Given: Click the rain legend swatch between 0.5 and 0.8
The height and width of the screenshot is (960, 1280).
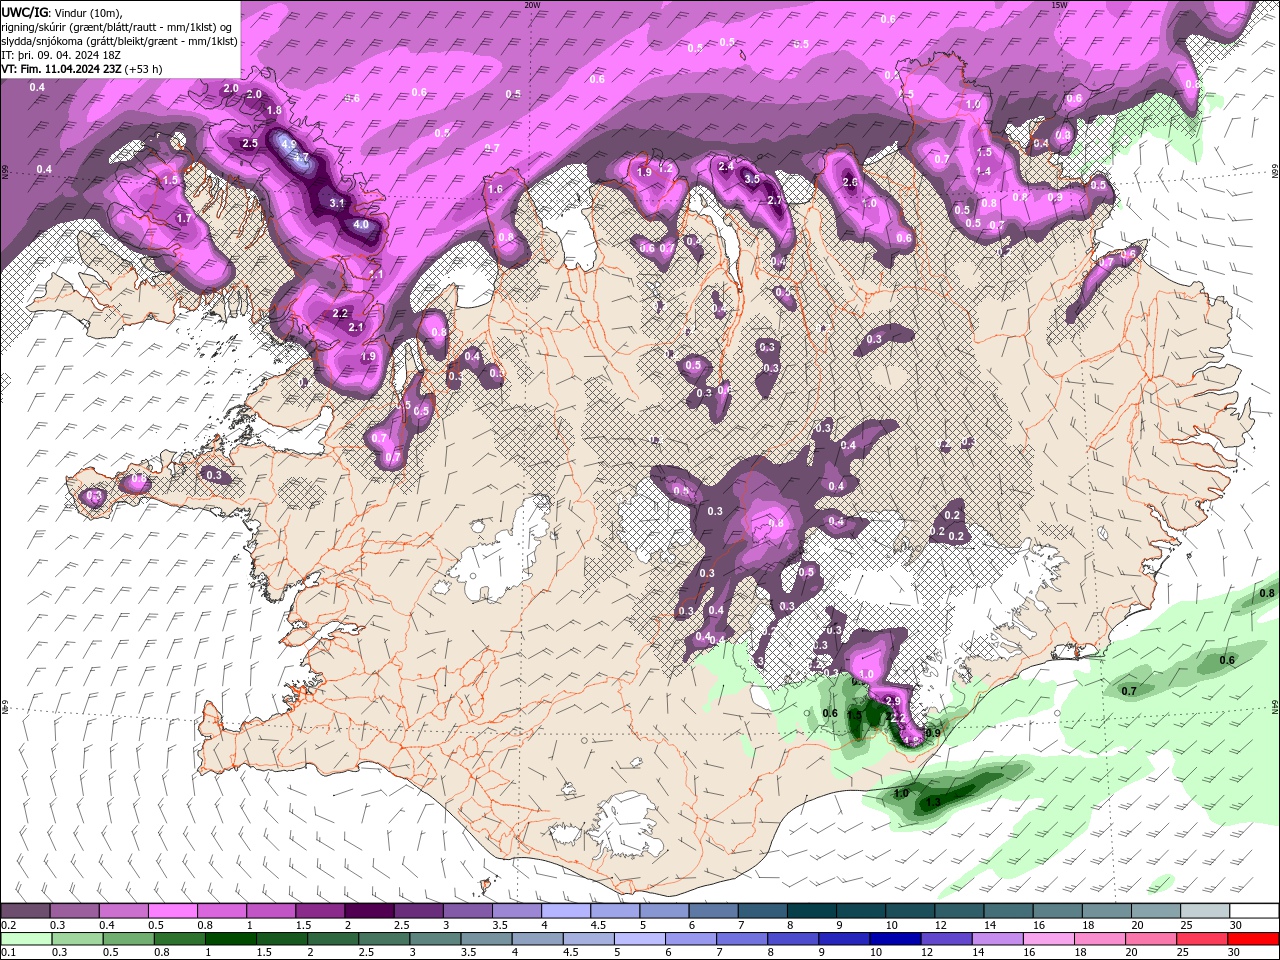Looking at the screenshot, I should 128,938.
